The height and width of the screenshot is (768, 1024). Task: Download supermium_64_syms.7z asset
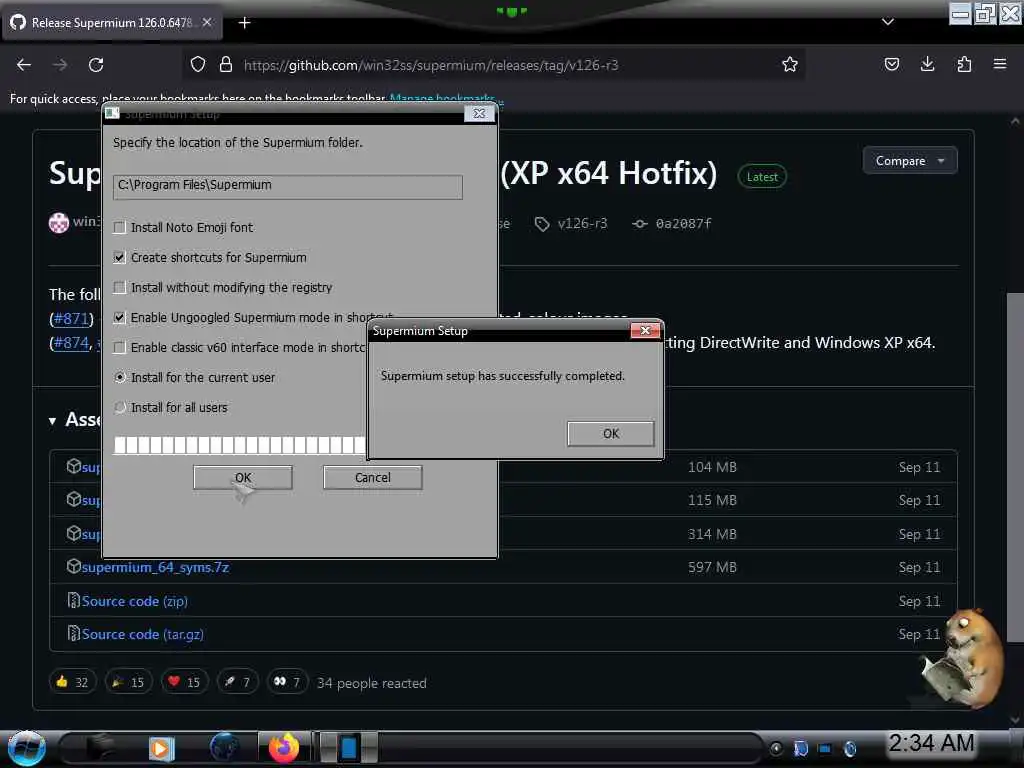click(x=155, y=568)
